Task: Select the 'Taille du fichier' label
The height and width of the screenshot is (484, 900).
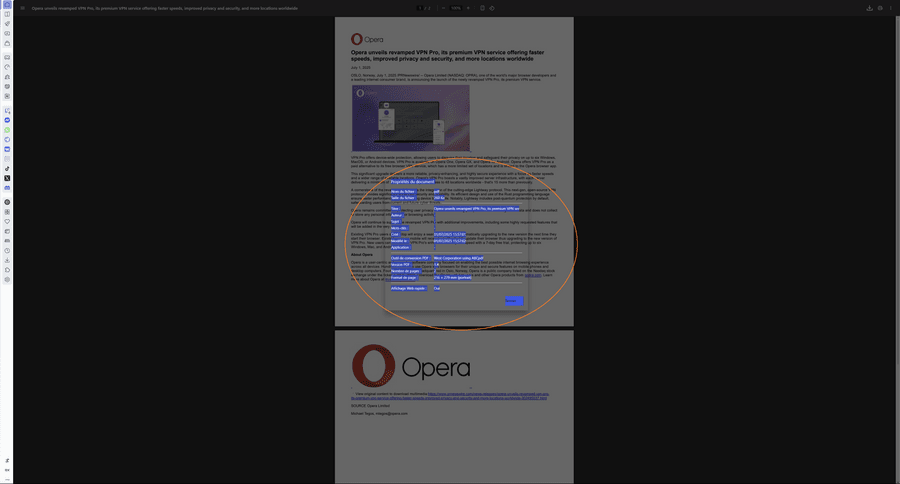Action: click(403, 198)
